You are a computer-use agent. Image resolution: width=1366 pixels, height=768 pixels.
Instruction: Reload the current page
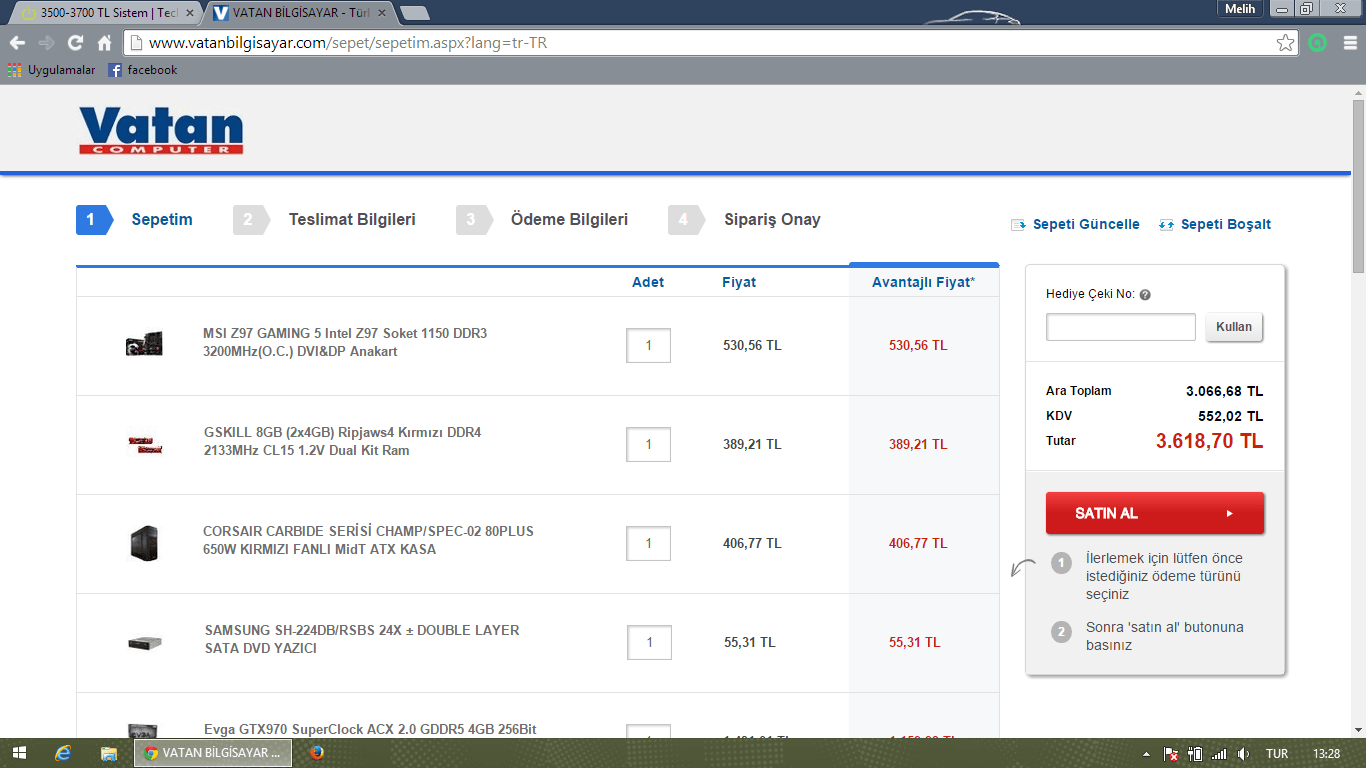pyautogui.click(x=75, y=43)
